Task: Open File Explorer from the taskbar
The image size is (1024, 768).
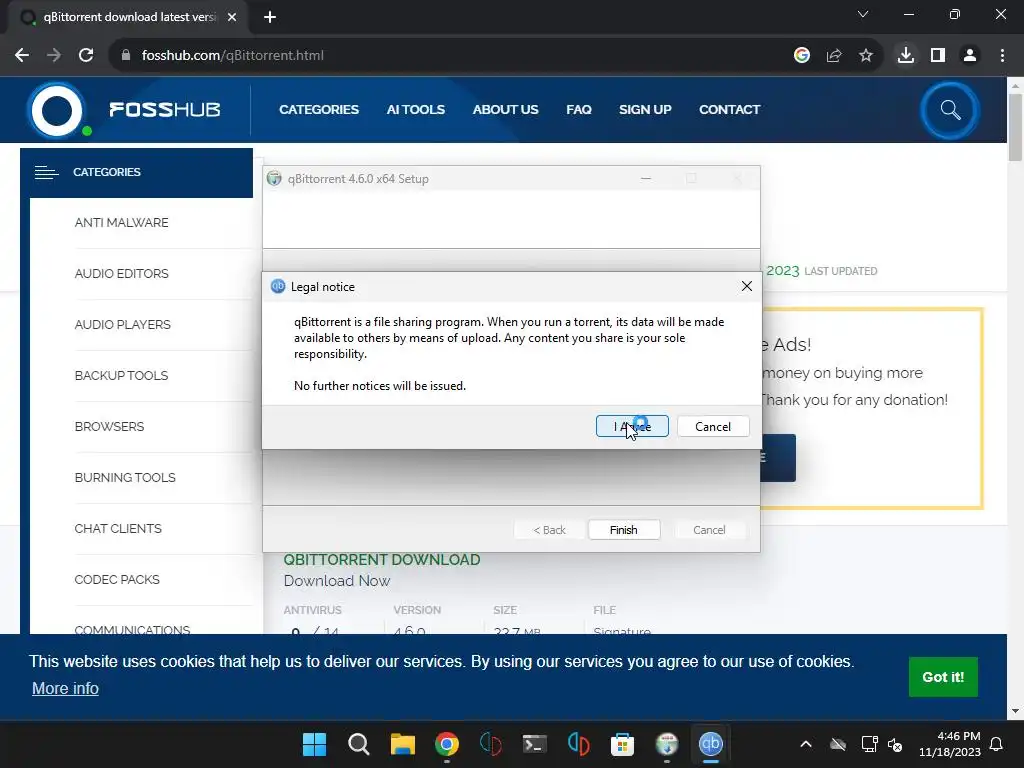Action: coord(403,744)
